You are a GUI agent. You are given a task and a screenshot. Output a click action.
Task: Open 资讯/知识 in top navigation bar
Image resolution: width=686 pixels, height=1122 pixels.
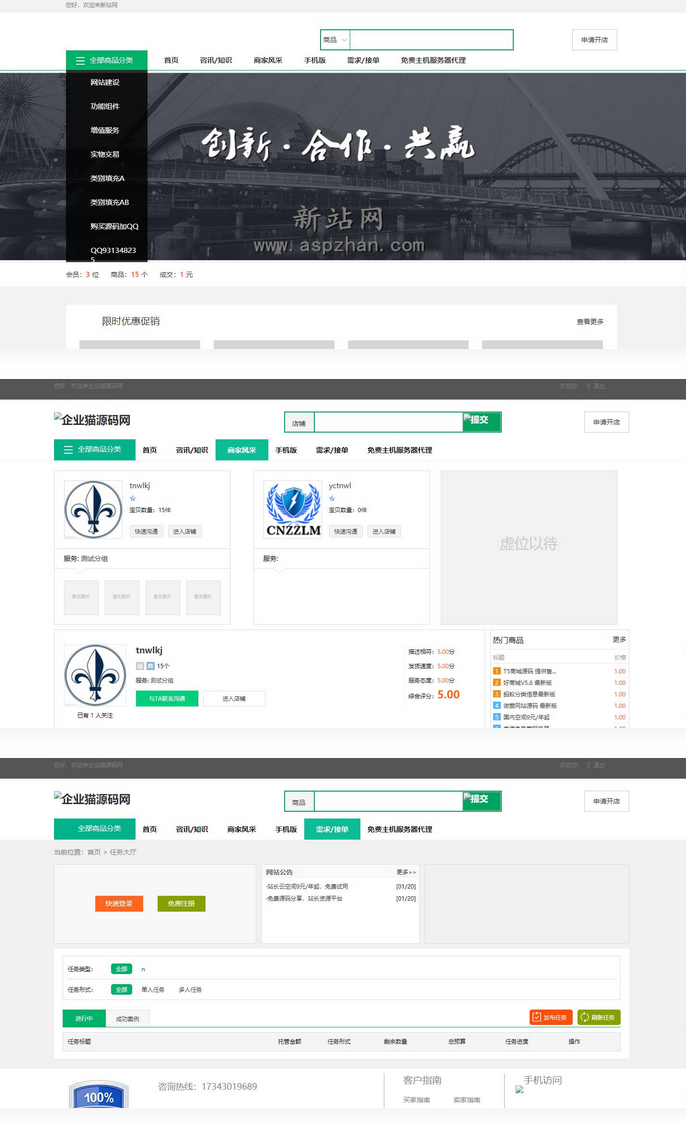216,61
